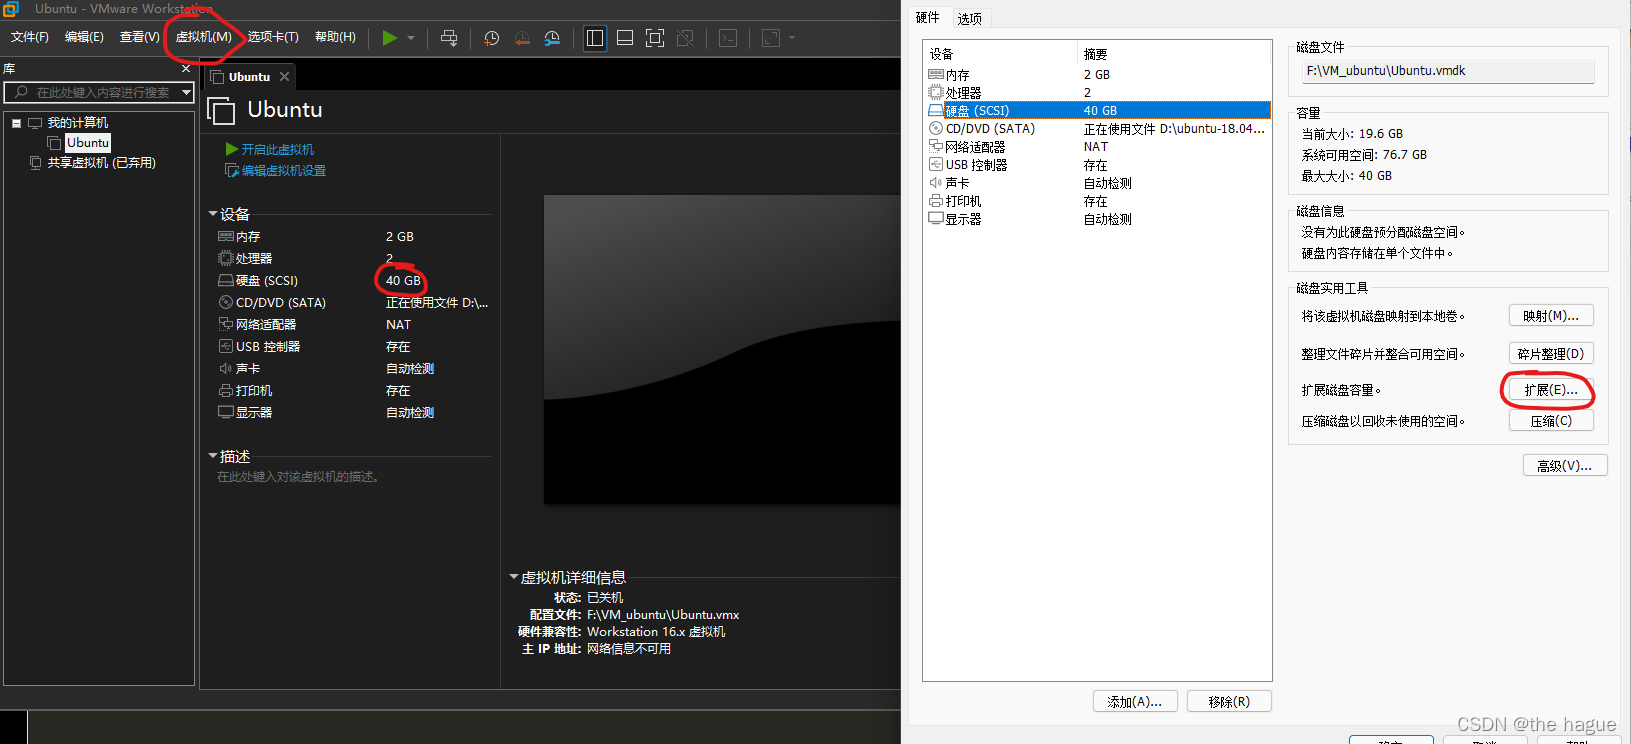Viewport: 1631px width, 744px height.
Task: Toggle the library sidebar view icon
Action: click(x=595, y=38)
